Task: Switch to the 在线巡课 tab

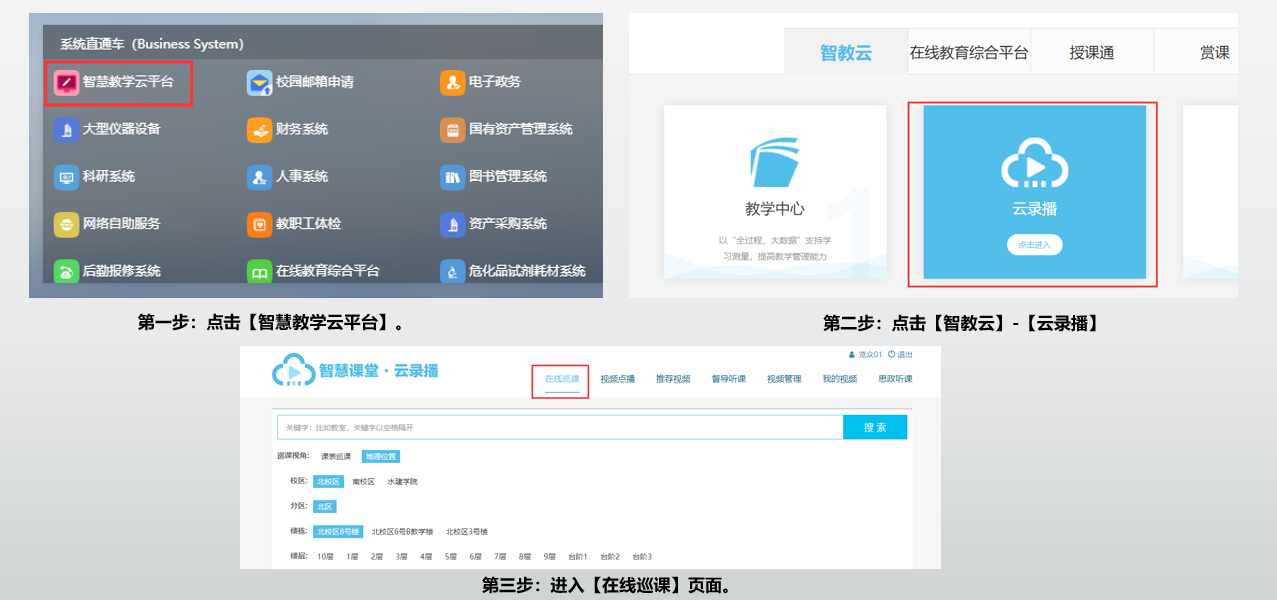Action: 561,380
